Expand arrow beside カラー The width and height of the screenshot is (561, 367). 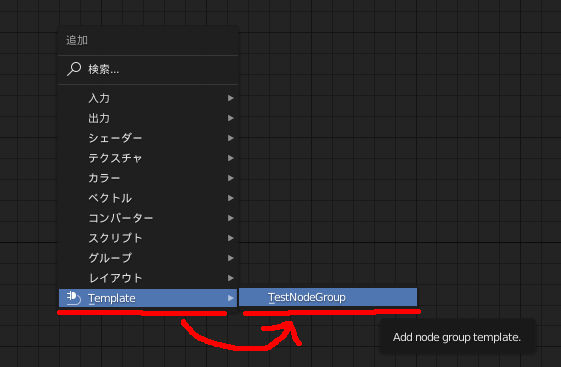click(231, 178)
